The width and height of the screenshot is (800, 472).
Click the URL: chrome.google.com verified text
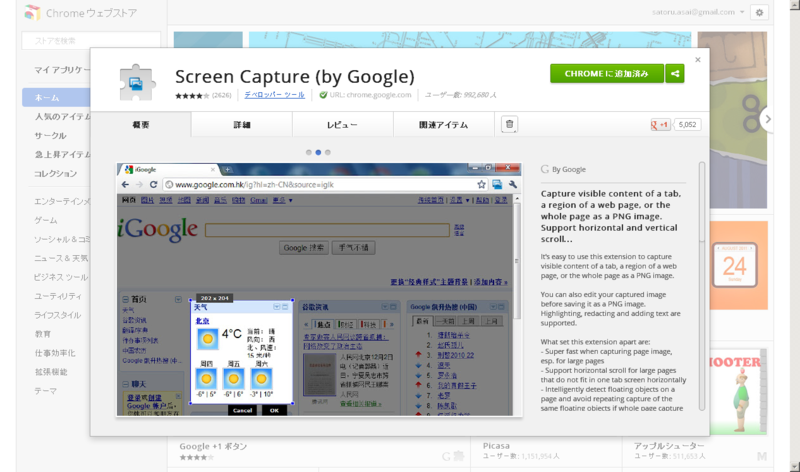[370, 95]
